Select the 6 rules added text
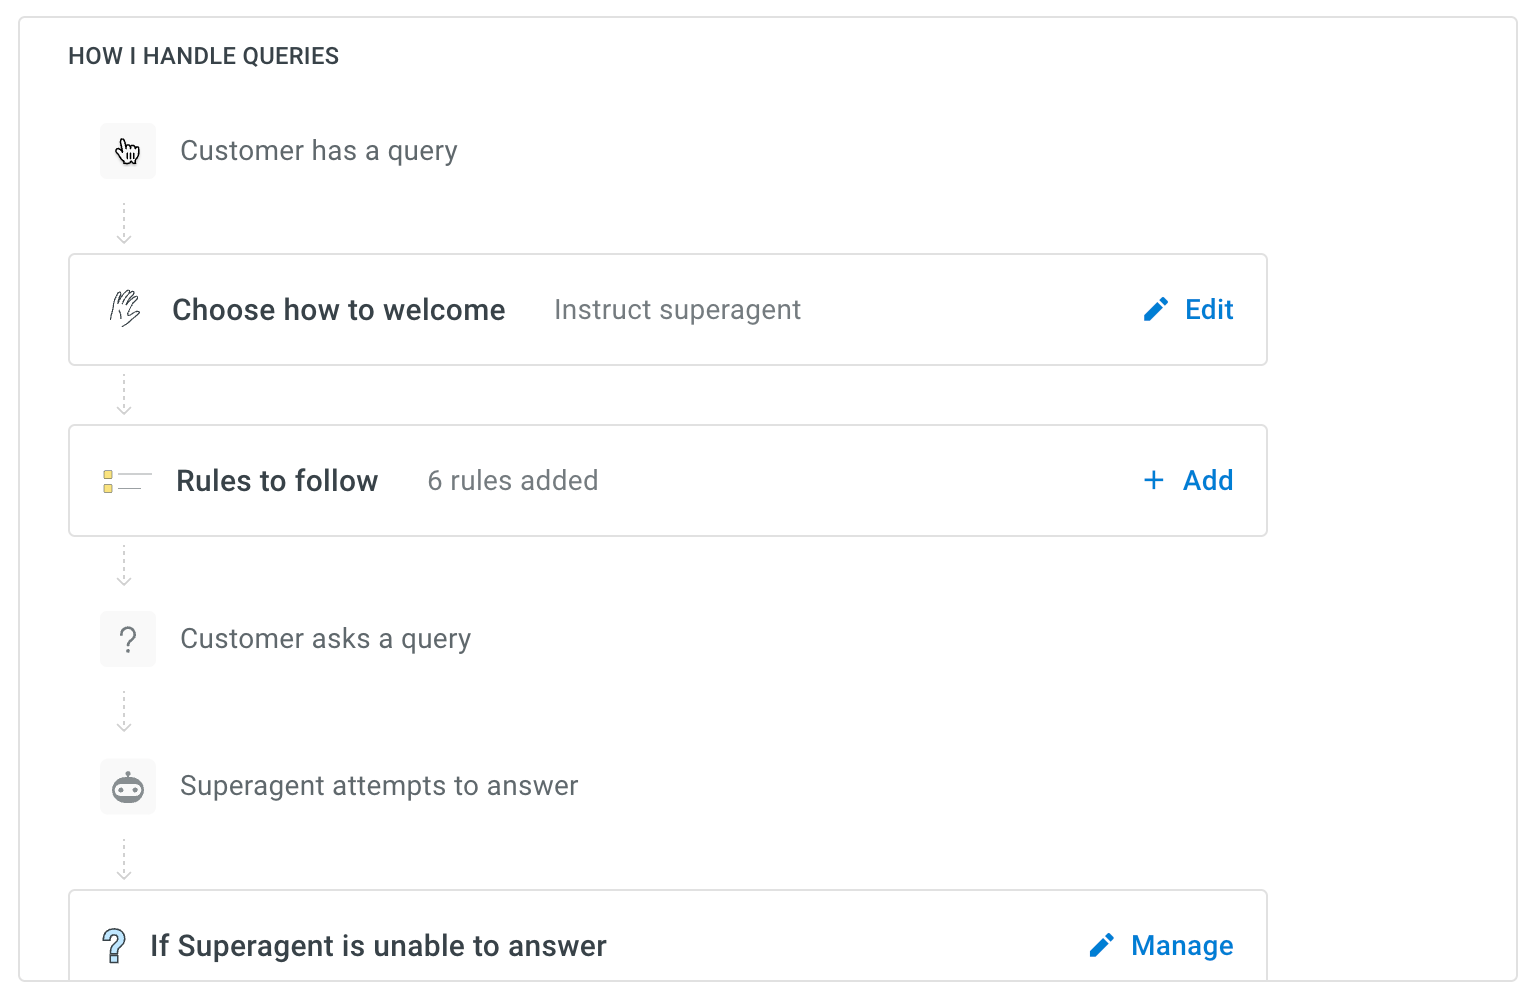The image size is (1530, 994). point(513,481)
